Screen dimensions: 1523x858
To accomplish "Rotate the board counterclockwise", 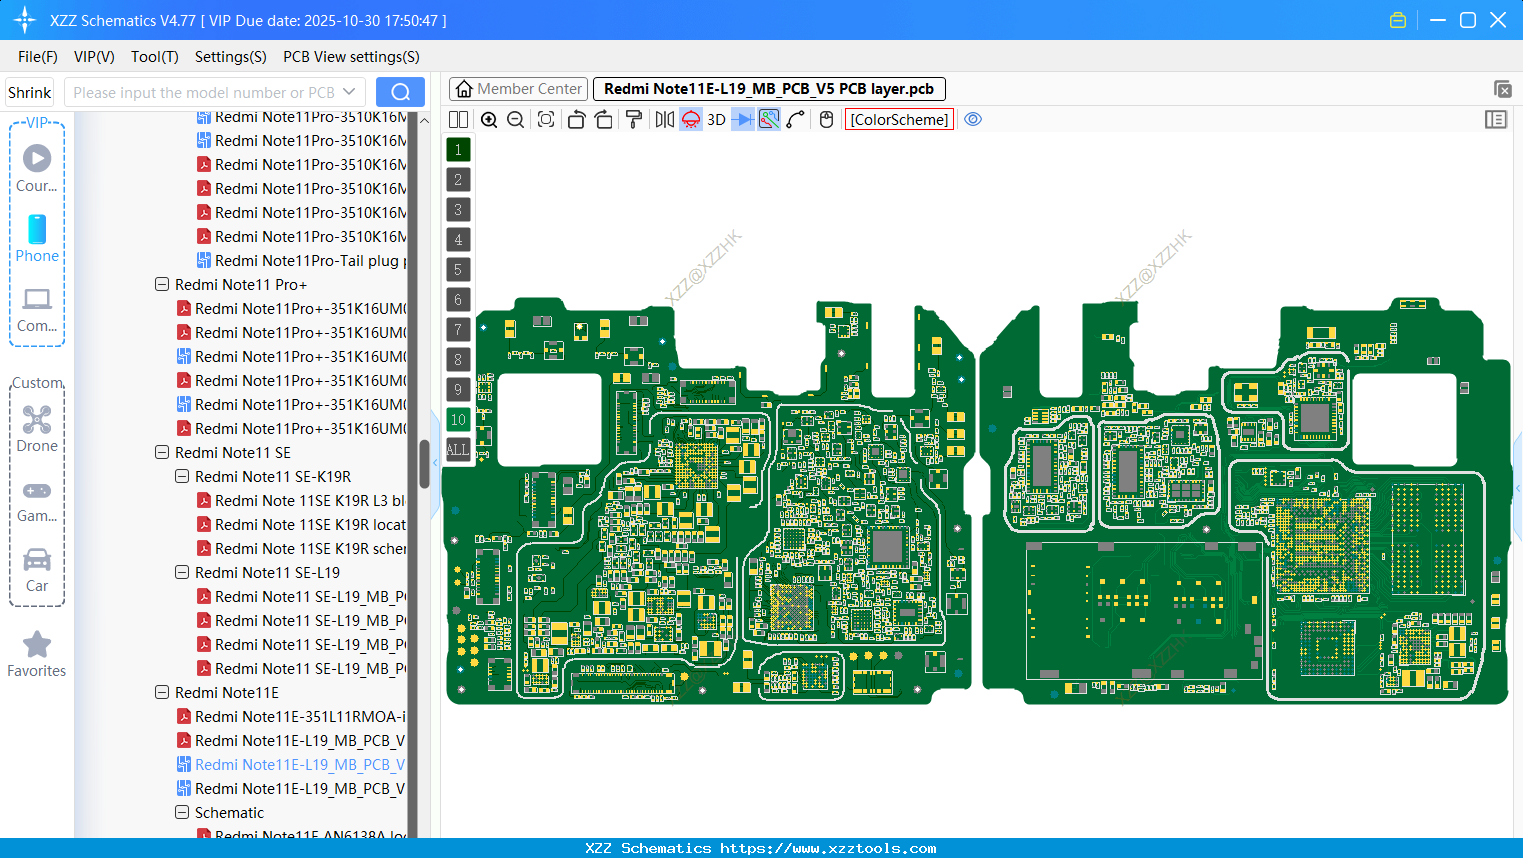I will [x=576, y=119].
